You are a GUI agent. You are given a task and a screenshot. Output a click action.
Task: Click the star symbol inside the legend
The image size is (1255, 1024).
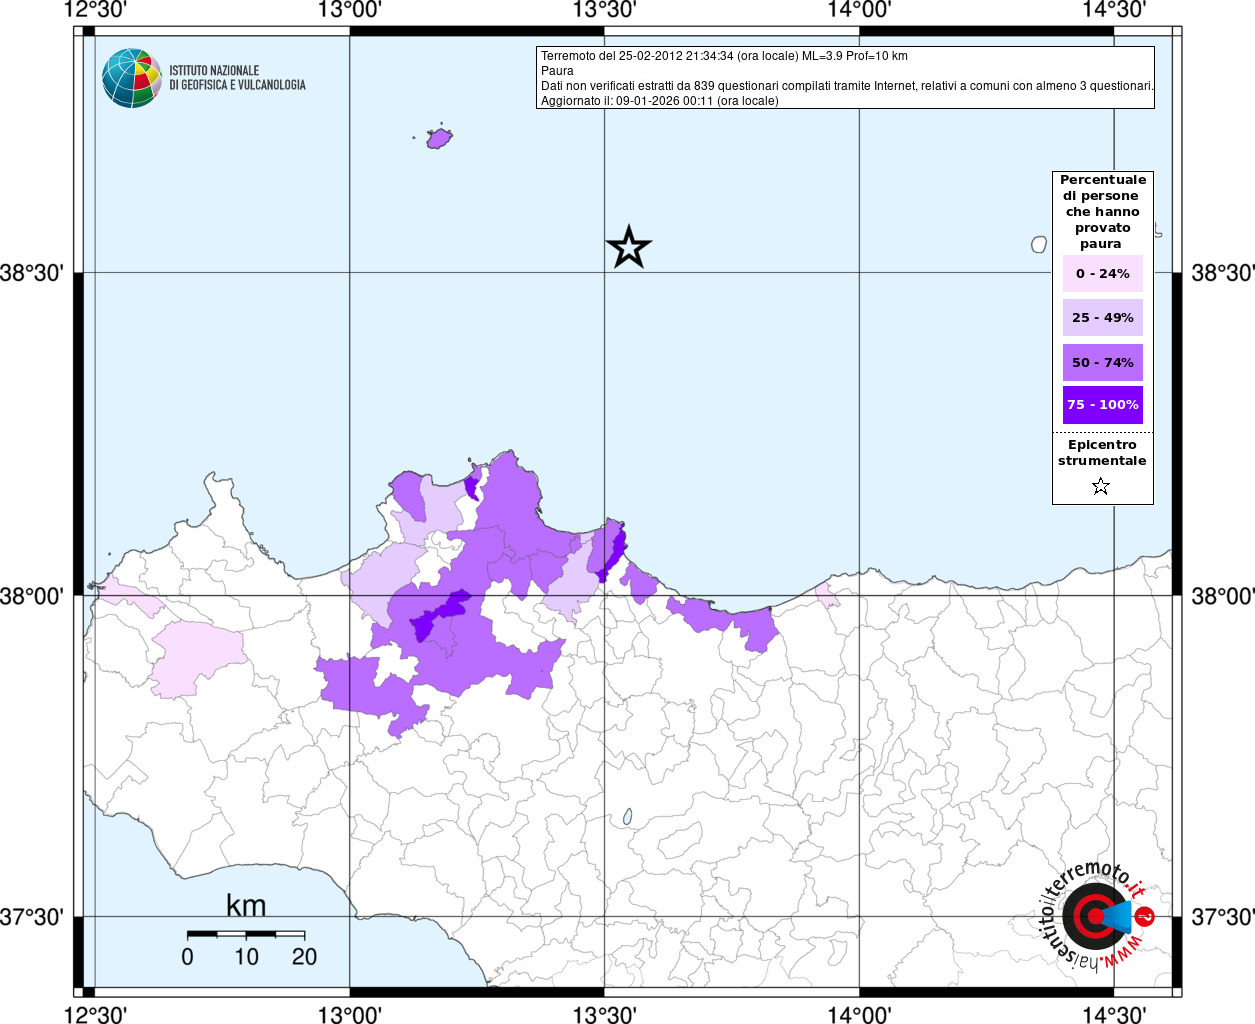coord(1101,487)
